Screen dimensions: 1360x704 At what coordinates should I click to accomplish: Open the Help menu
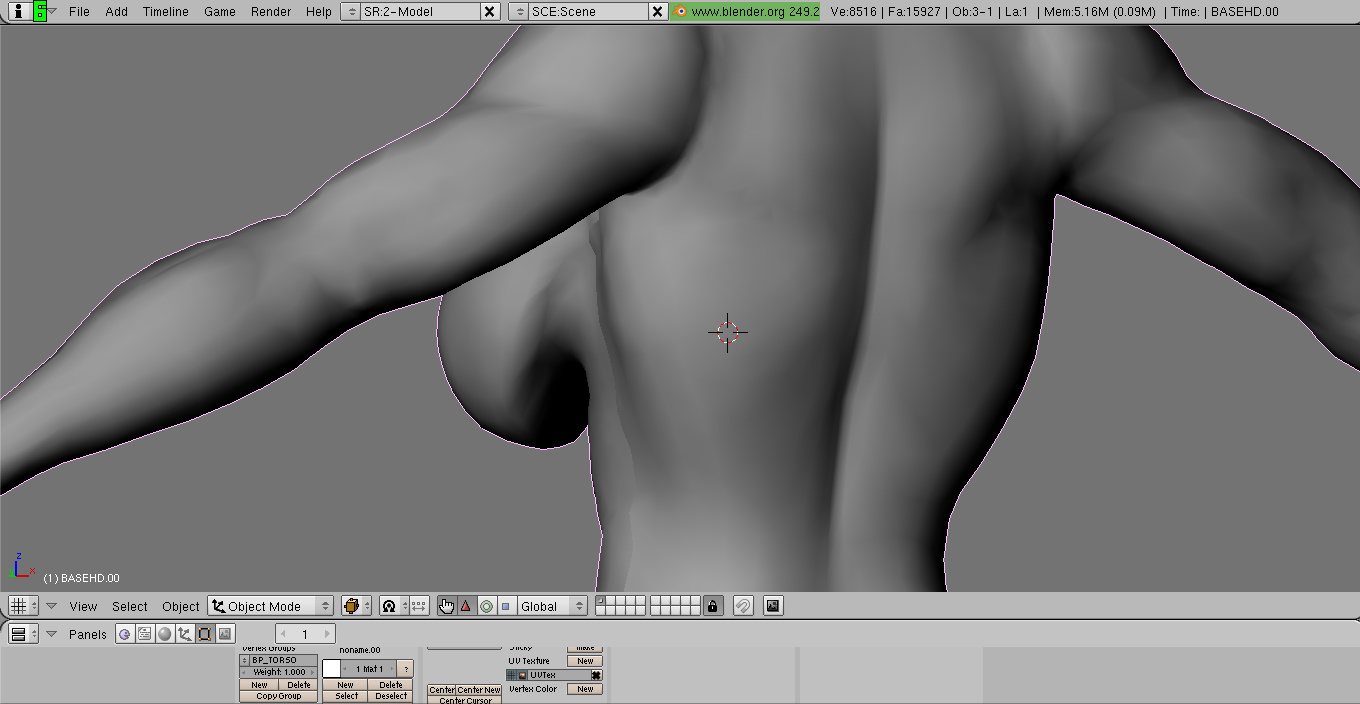(319, 12)
